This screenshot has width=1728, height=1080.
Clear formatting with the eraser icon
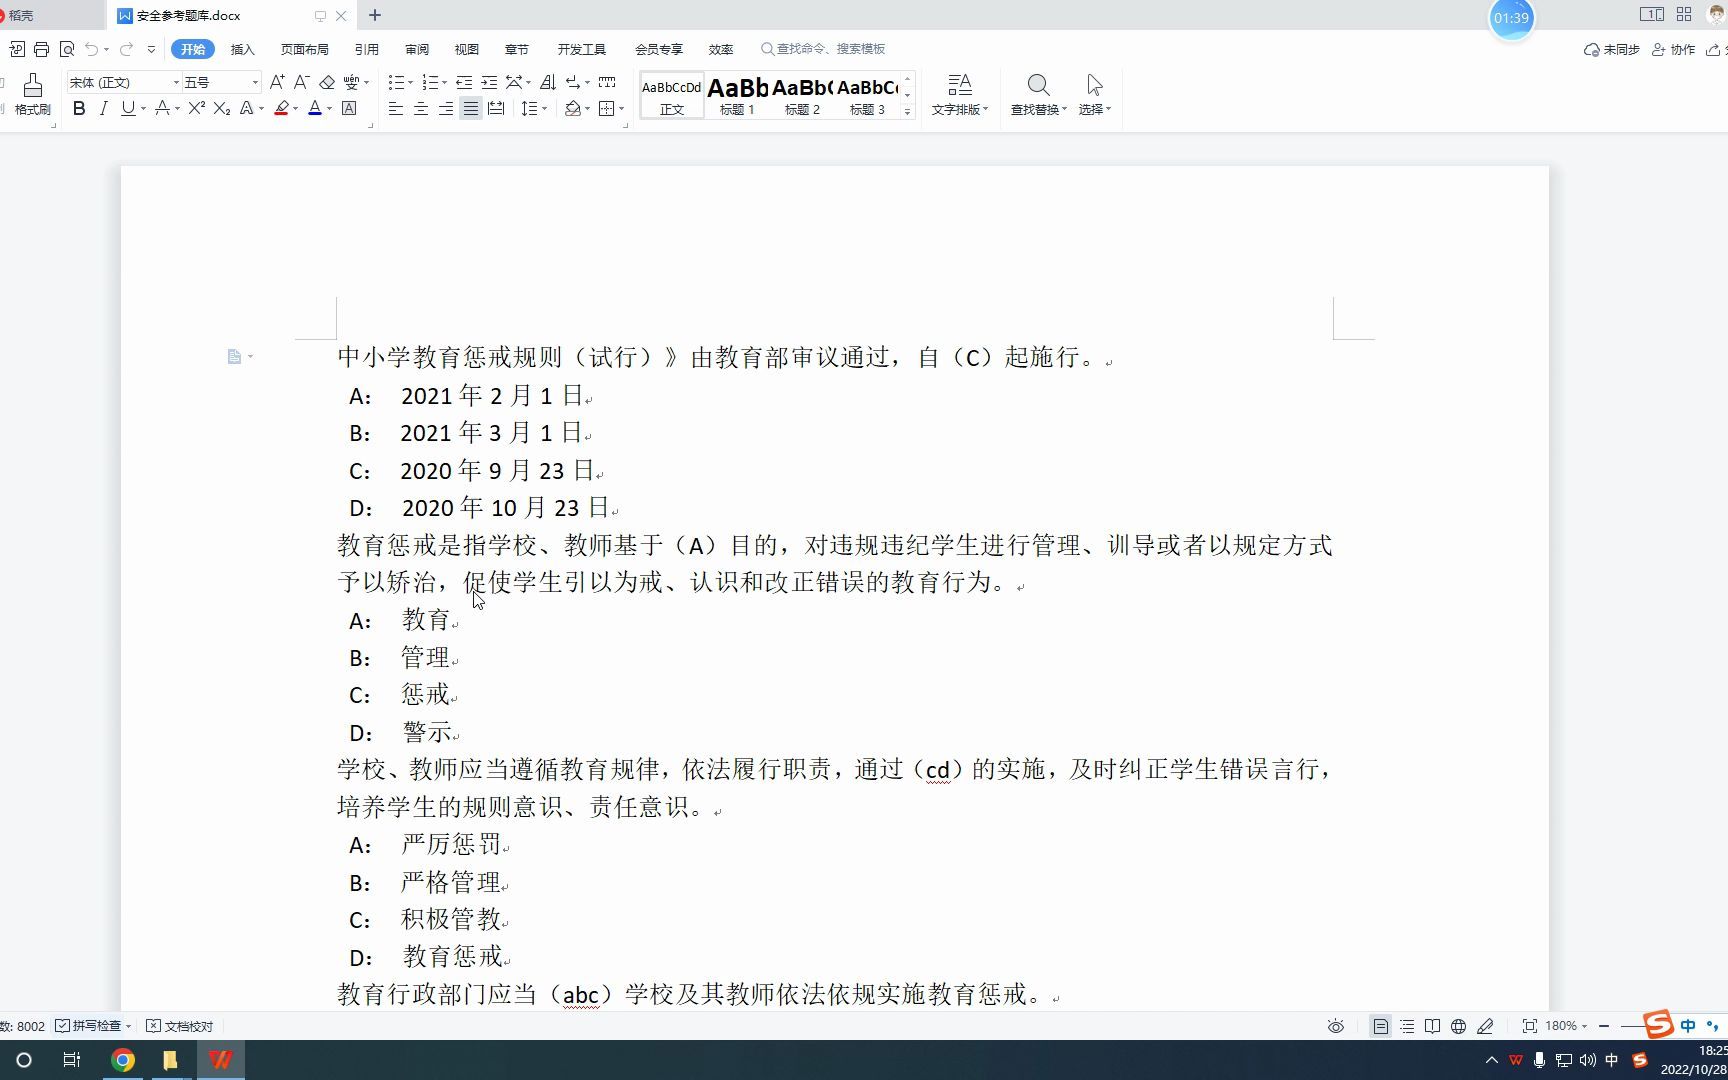(x=327, y=82)
